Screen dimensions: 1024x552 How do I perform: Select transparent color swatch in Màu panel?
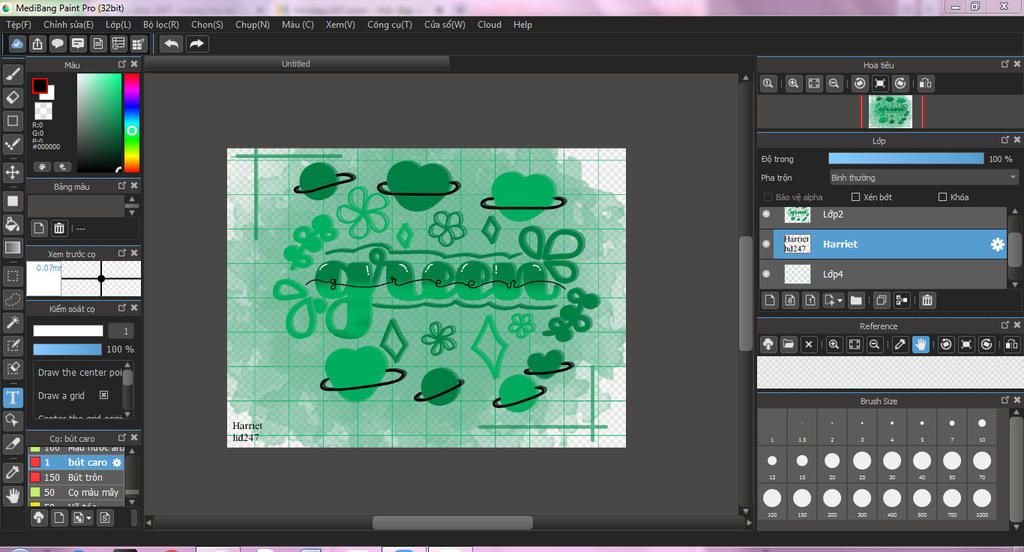(x=43, y=110)
